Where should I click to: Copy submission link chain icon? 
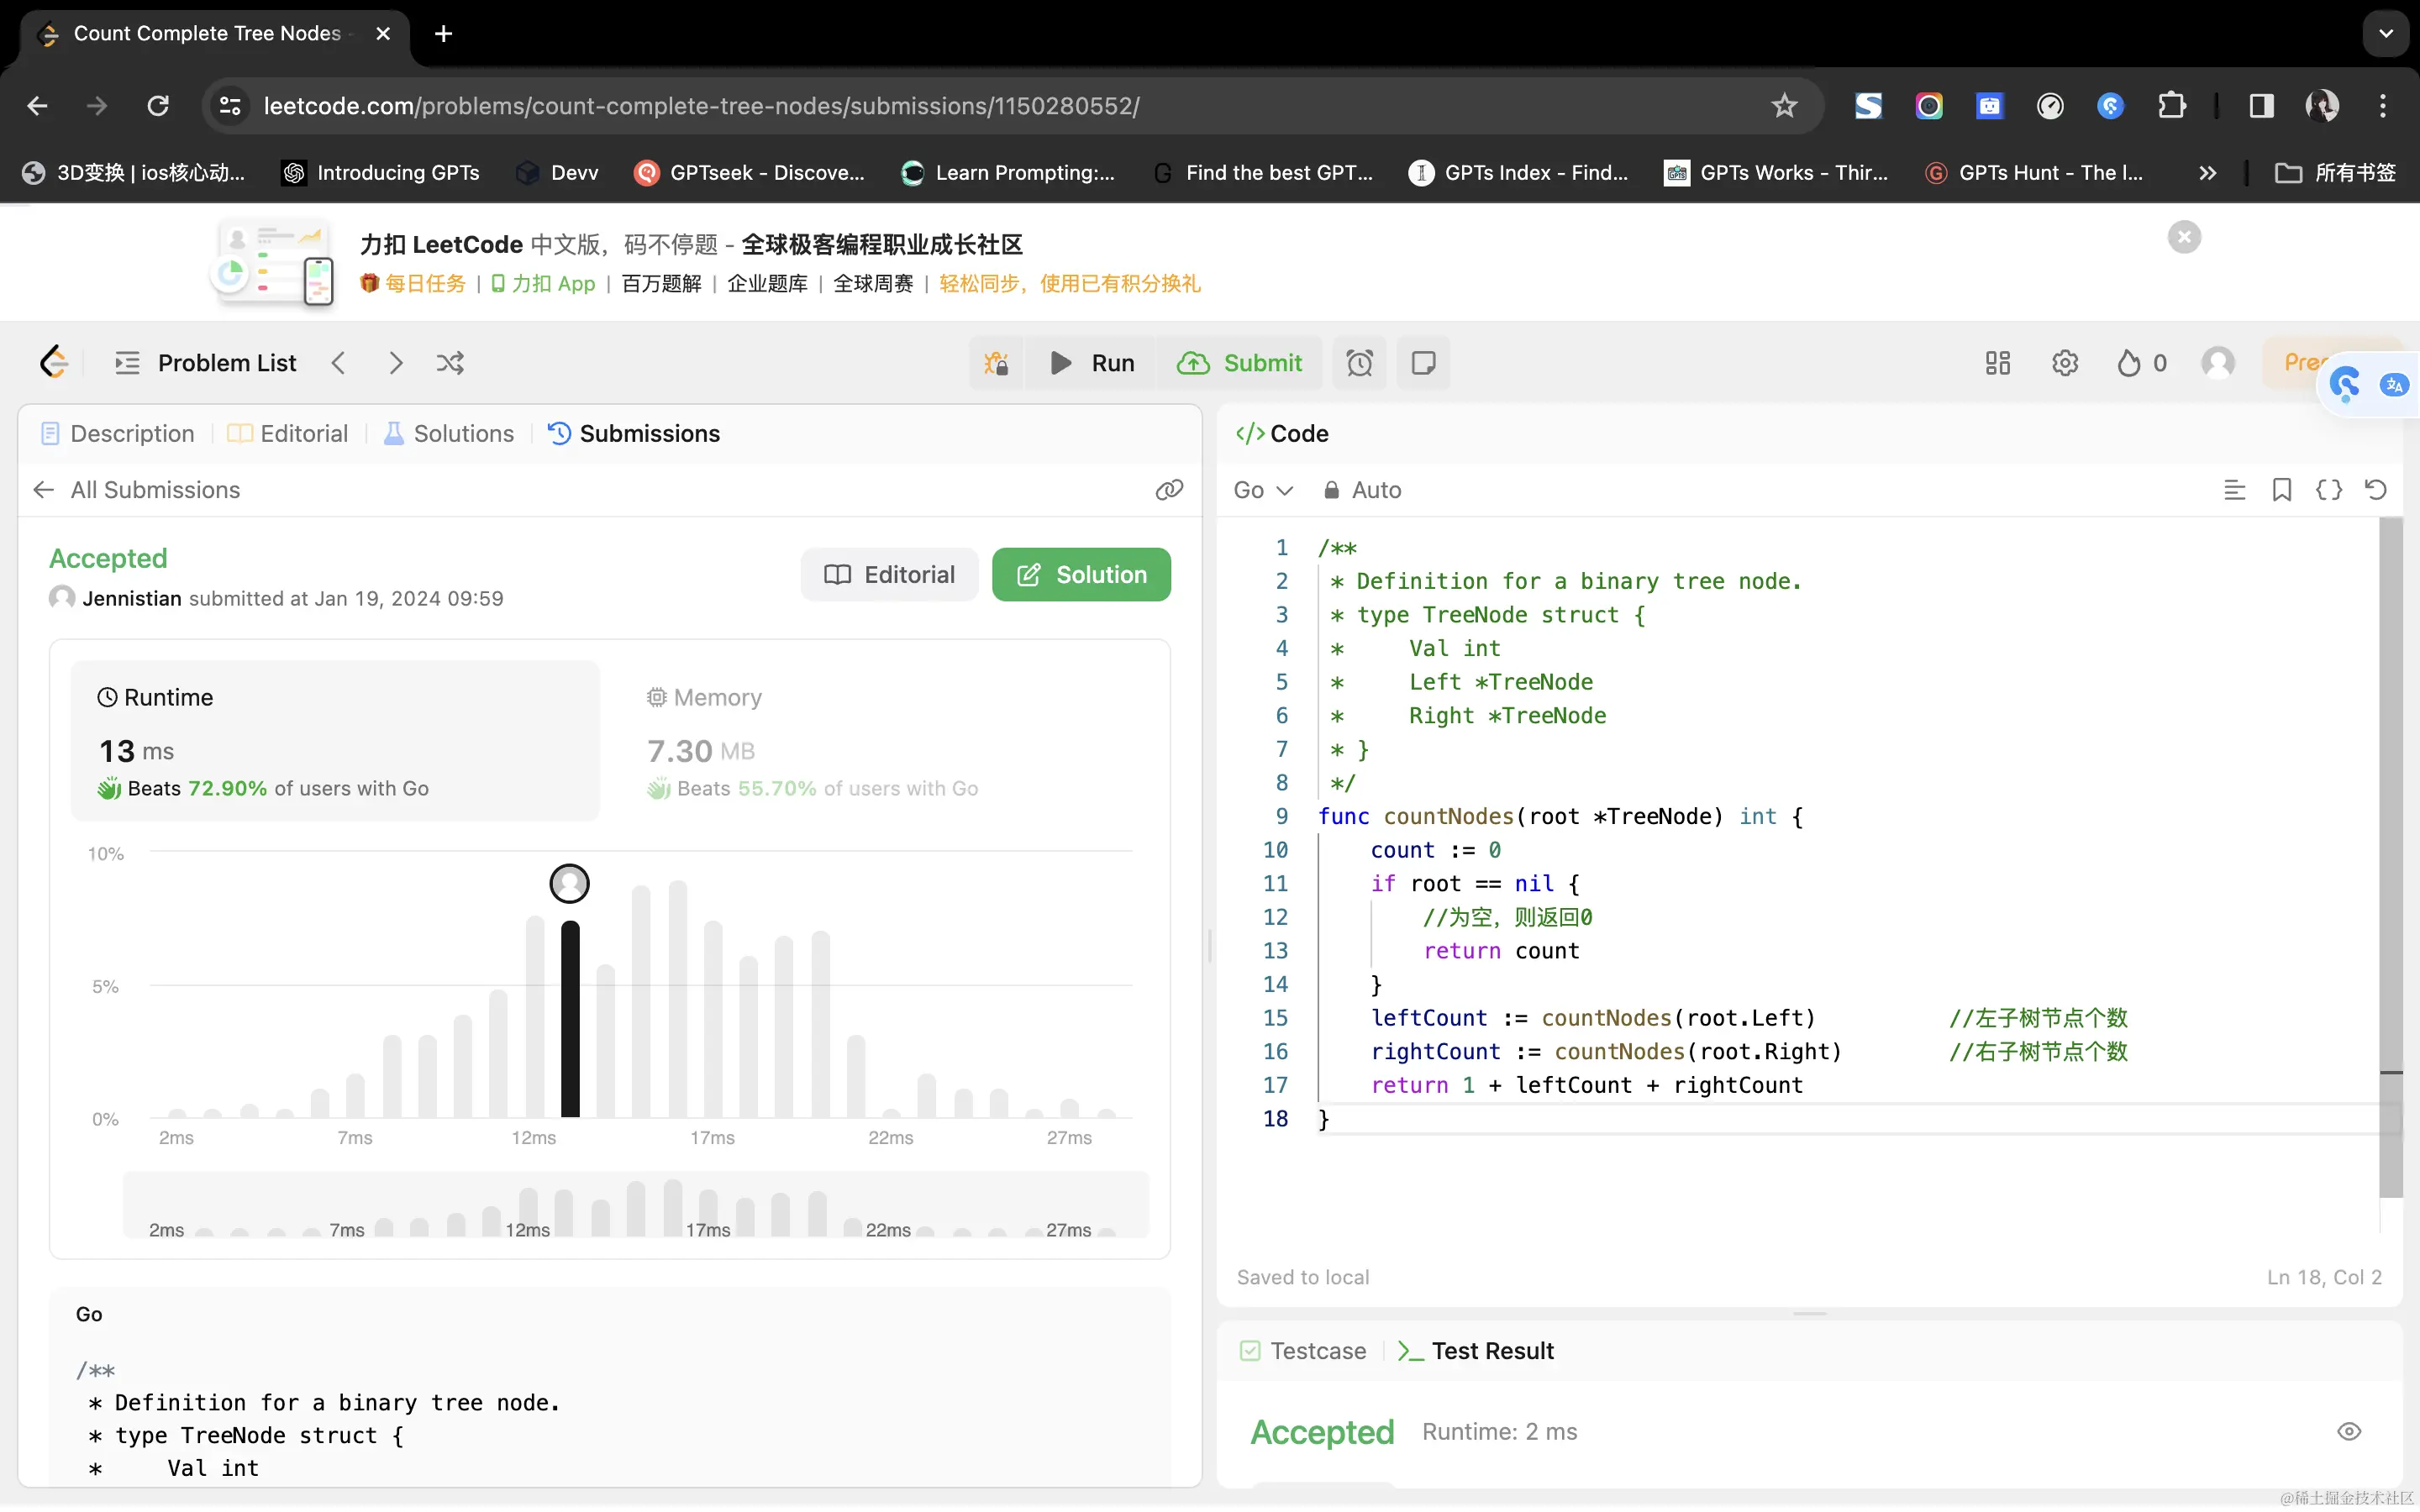click(x=1169, y=490)
